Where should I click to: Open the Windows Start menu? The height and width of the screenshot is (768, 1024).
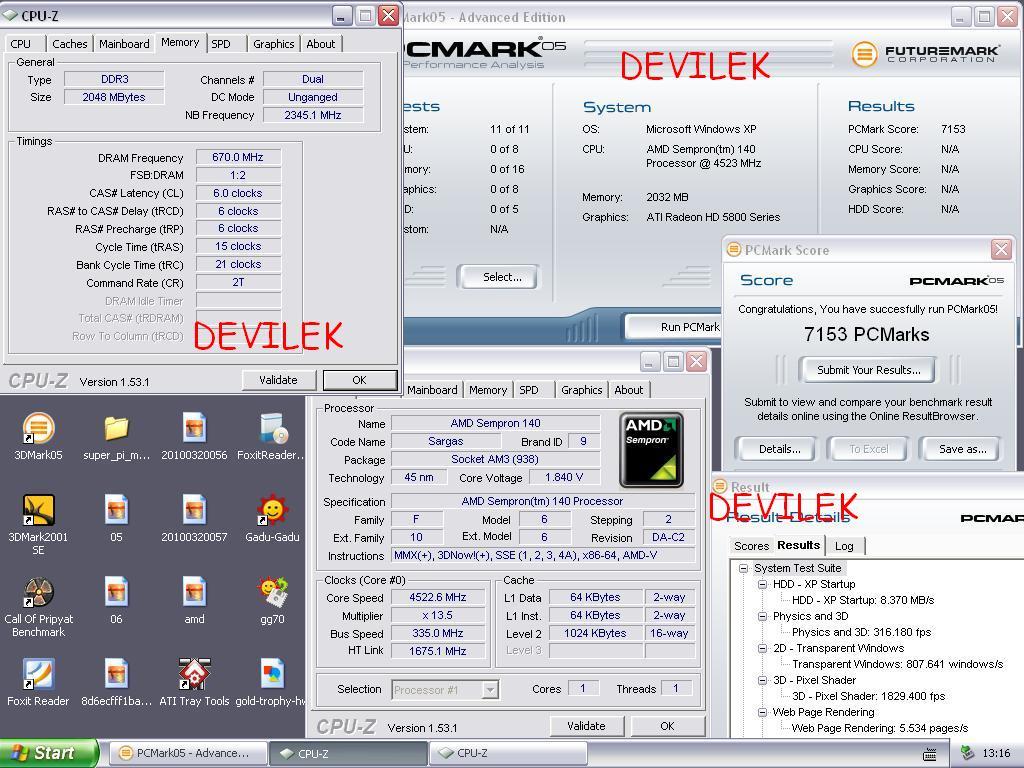(49, 753)
